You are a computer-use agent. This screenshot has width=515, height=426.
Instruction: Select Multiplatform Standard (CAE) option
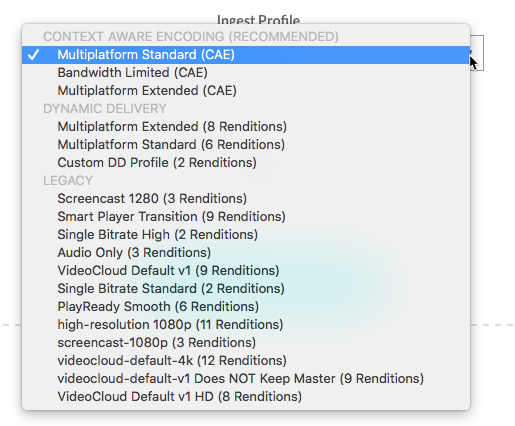tap(246, 55)
